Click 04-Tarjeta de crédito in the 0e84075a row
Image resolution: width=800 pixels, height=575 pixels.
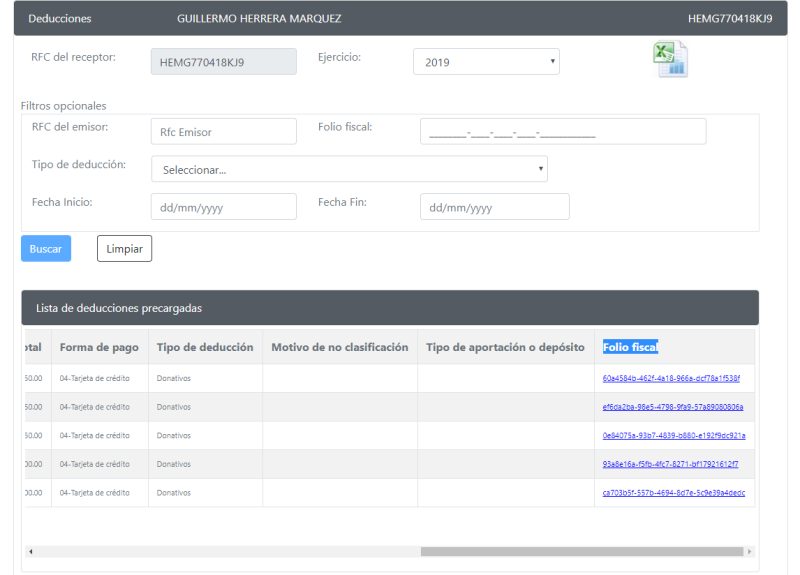[94, 436]
